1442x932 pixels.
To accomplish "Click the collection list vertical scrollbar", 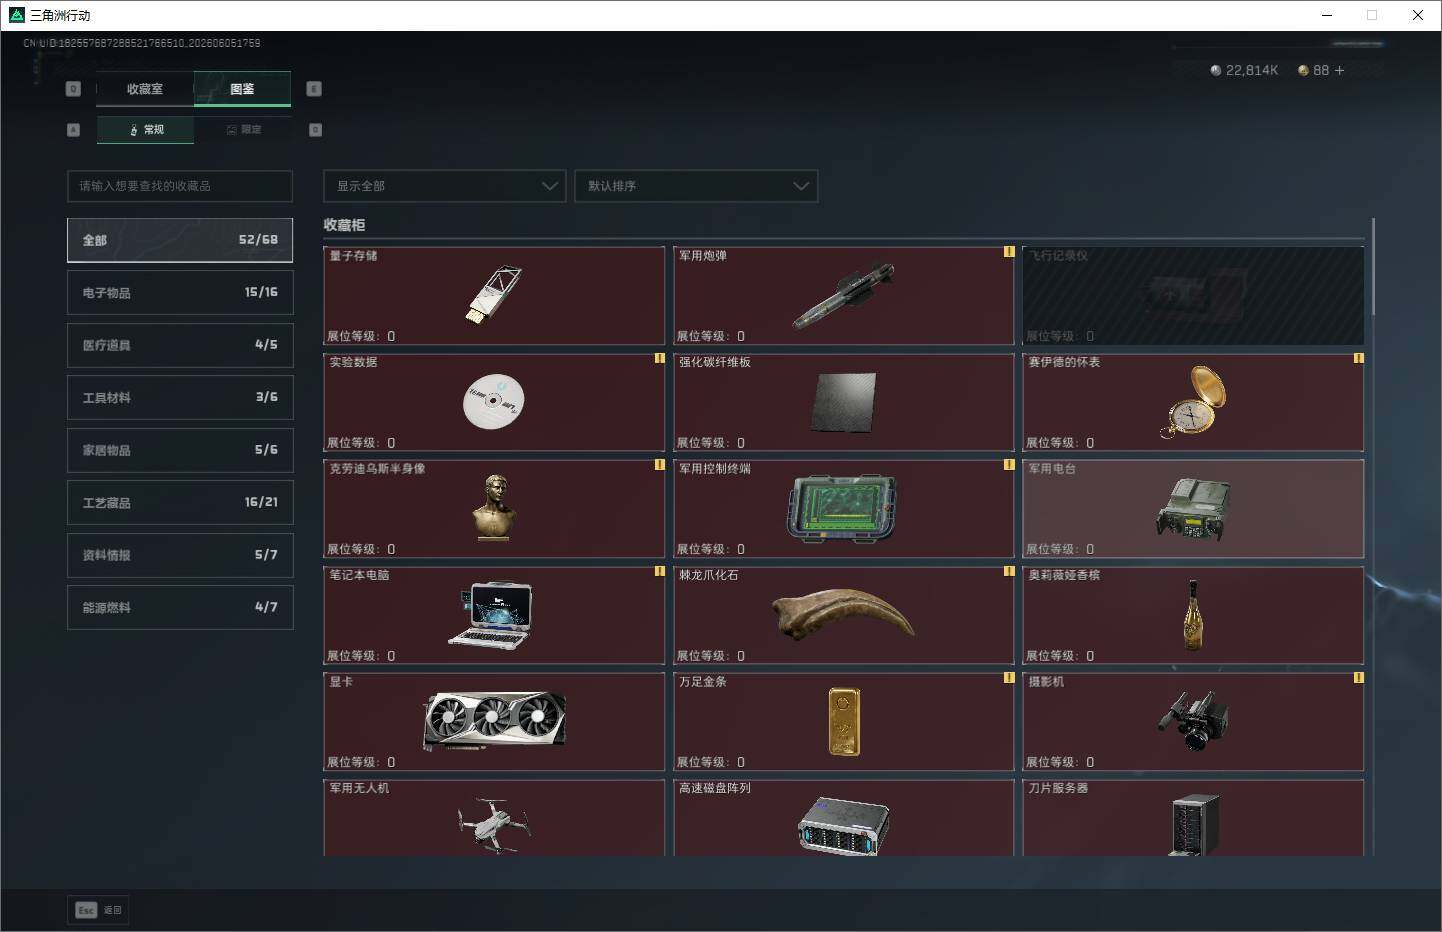I will [1373, 267].
